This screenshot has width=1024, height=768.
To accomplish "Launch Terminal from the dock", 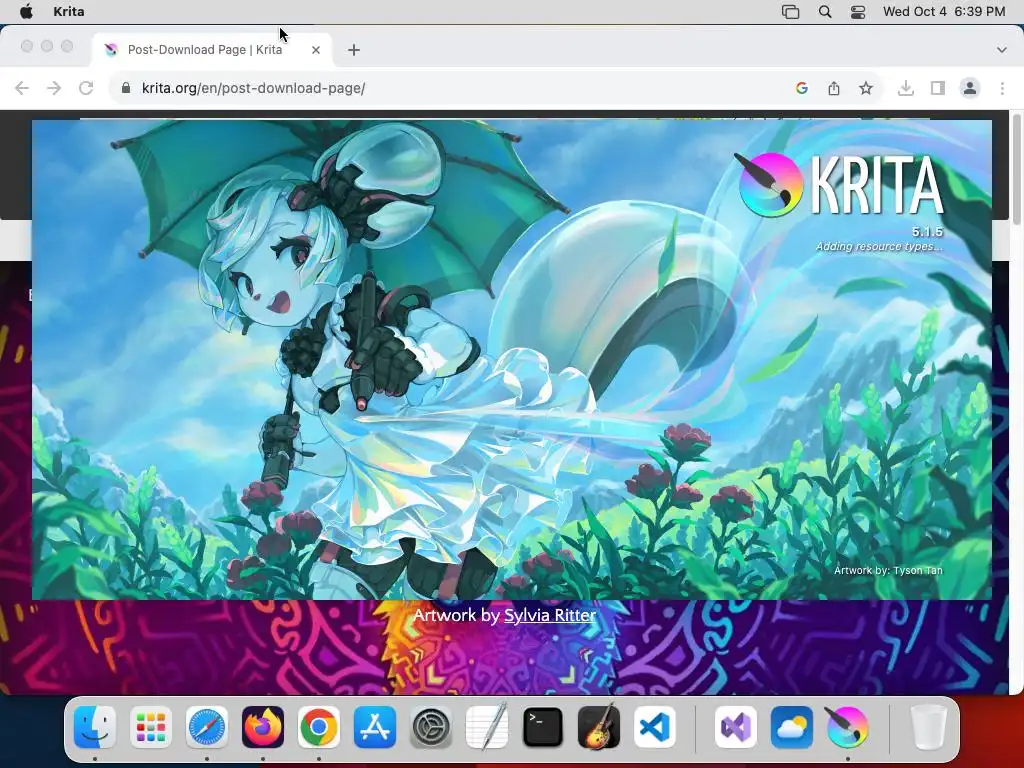I will click(x=543, y=727).
